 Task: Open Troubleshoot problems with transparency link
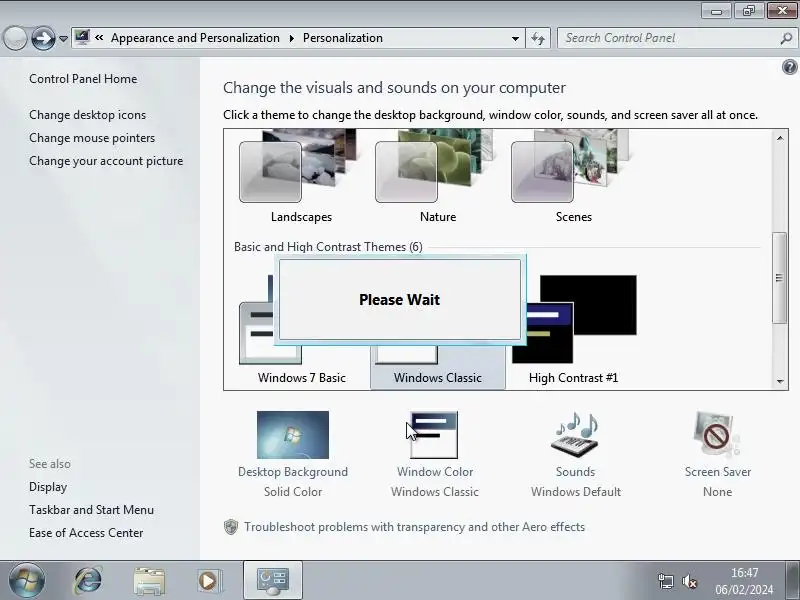coord(414,527)
